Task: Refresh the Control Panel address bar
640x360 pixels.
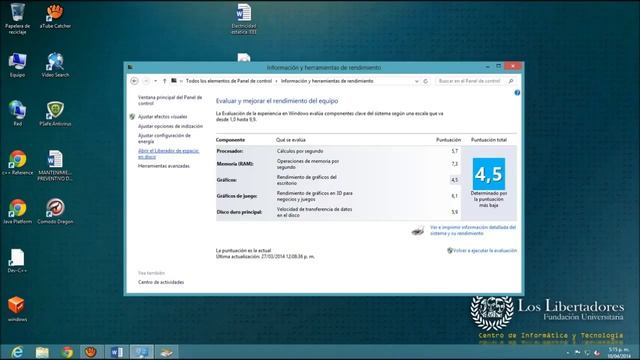Action: pos(425,81)
